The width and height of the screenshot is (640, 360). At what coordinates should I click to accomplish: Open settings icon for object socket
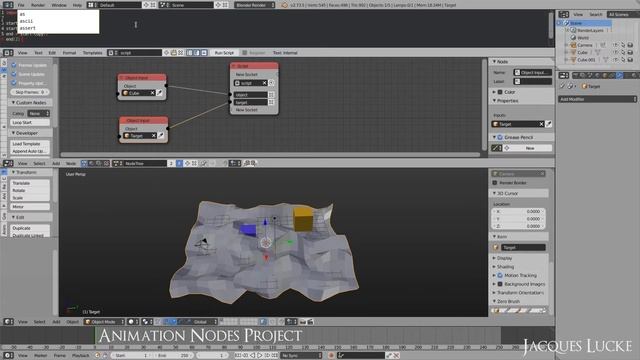point(271,95)
